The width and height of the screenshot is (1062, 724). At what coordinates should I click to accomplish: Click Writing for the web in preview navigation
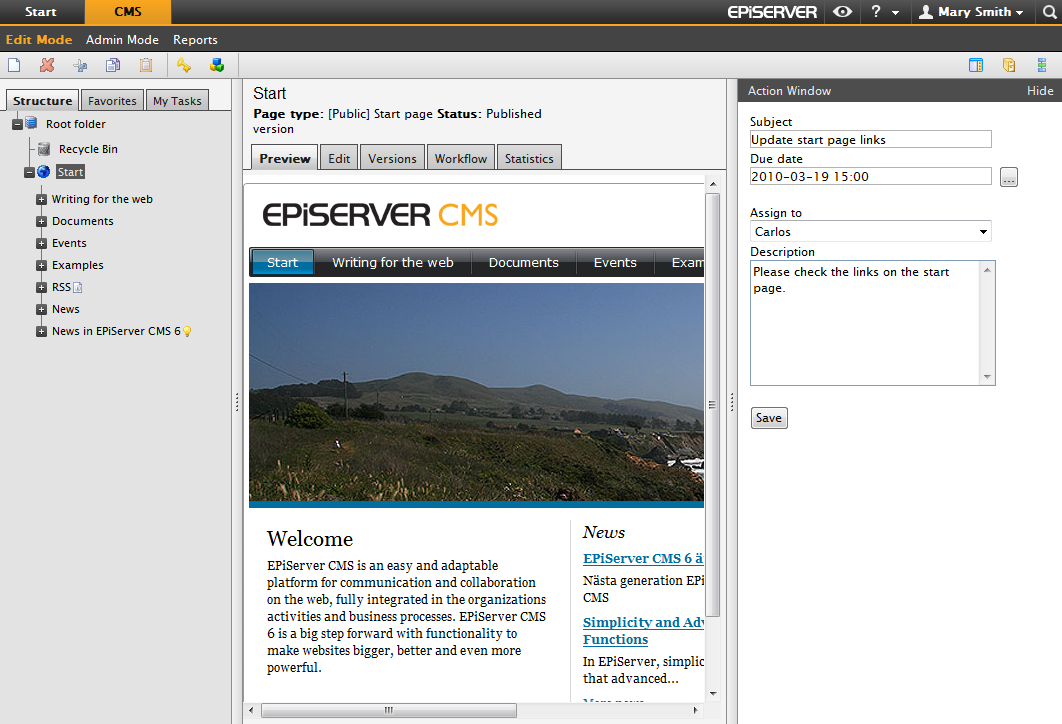click(393, 262)
